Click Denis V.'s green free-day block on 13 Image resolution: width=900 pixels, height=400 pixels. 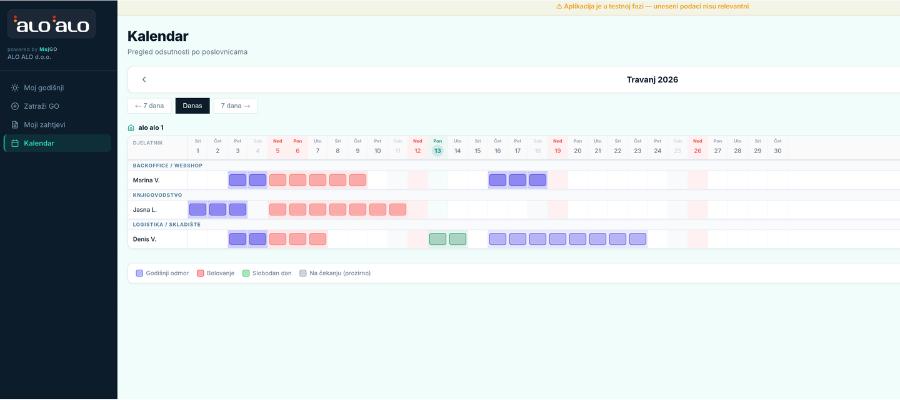click(437, 239)
